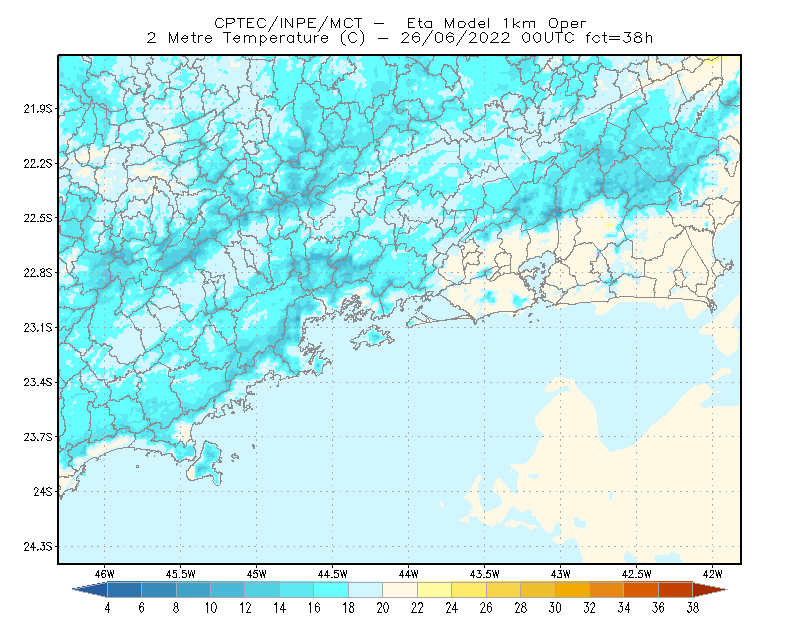Click the 22.5S latitude axis label

pos(38,218)
